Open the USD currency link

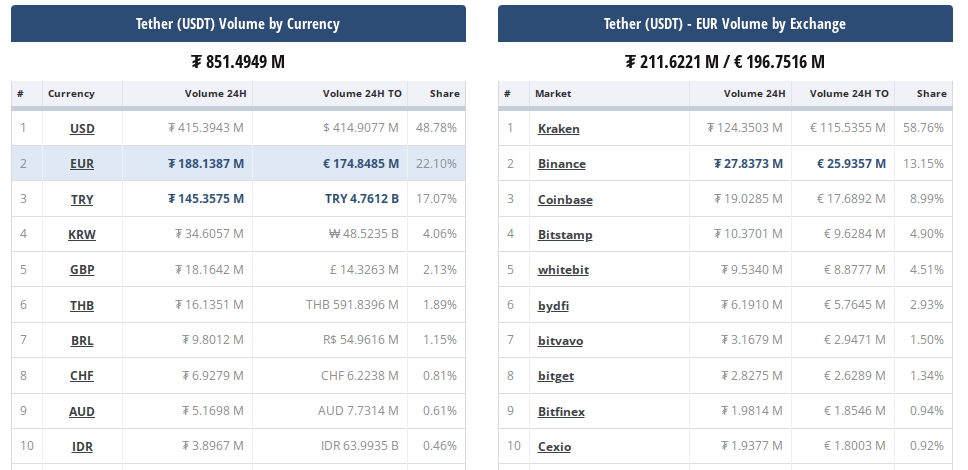tap(82, 128)
